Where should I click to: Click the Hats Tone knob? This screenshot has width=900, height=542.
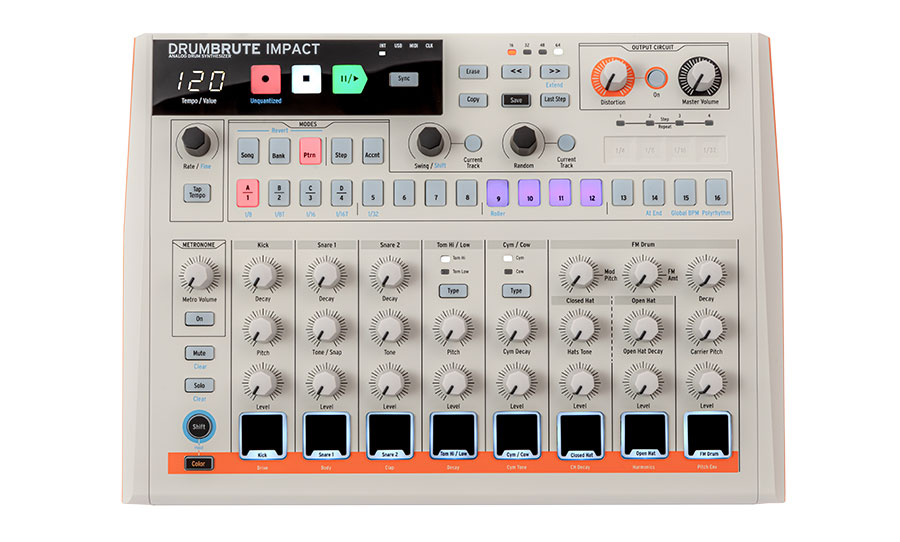[x=579, y=328]
